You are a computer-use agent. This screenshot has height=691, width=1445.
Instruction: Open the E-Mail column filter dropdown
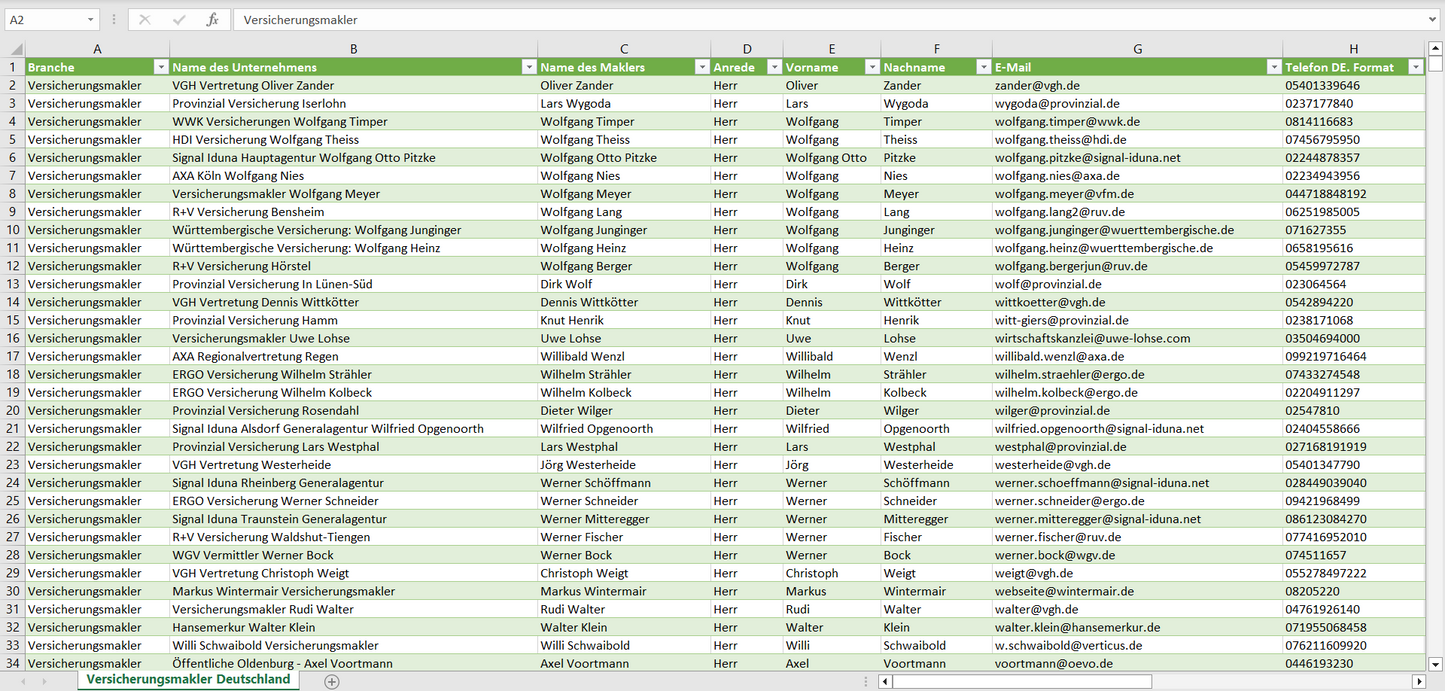pos(1273,67)
